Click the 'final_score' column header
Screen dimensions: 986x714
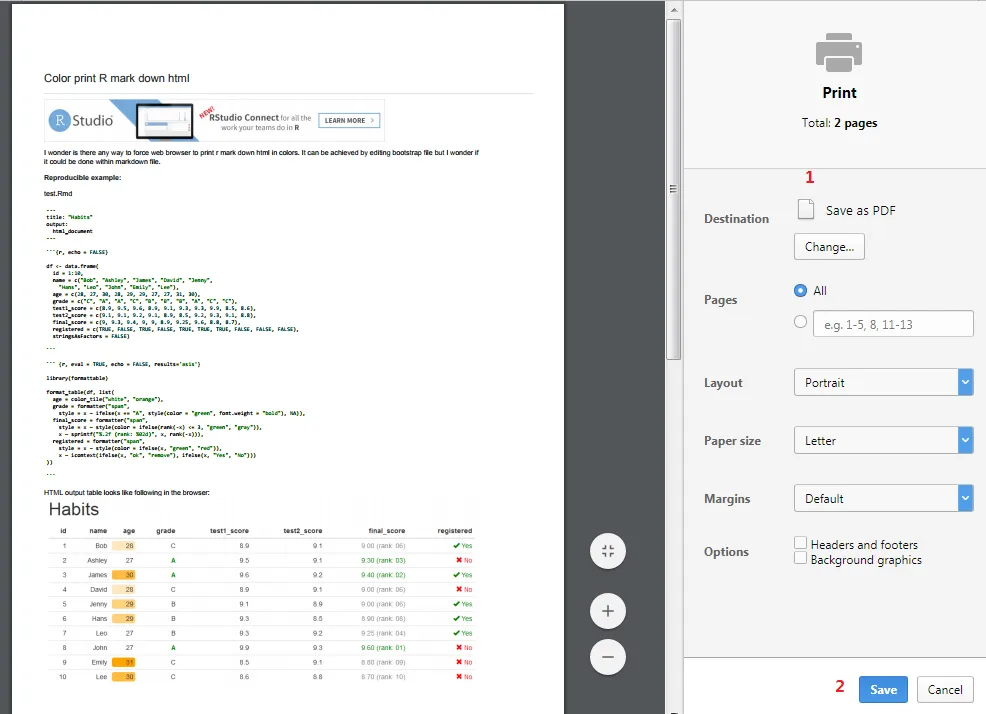387,530
